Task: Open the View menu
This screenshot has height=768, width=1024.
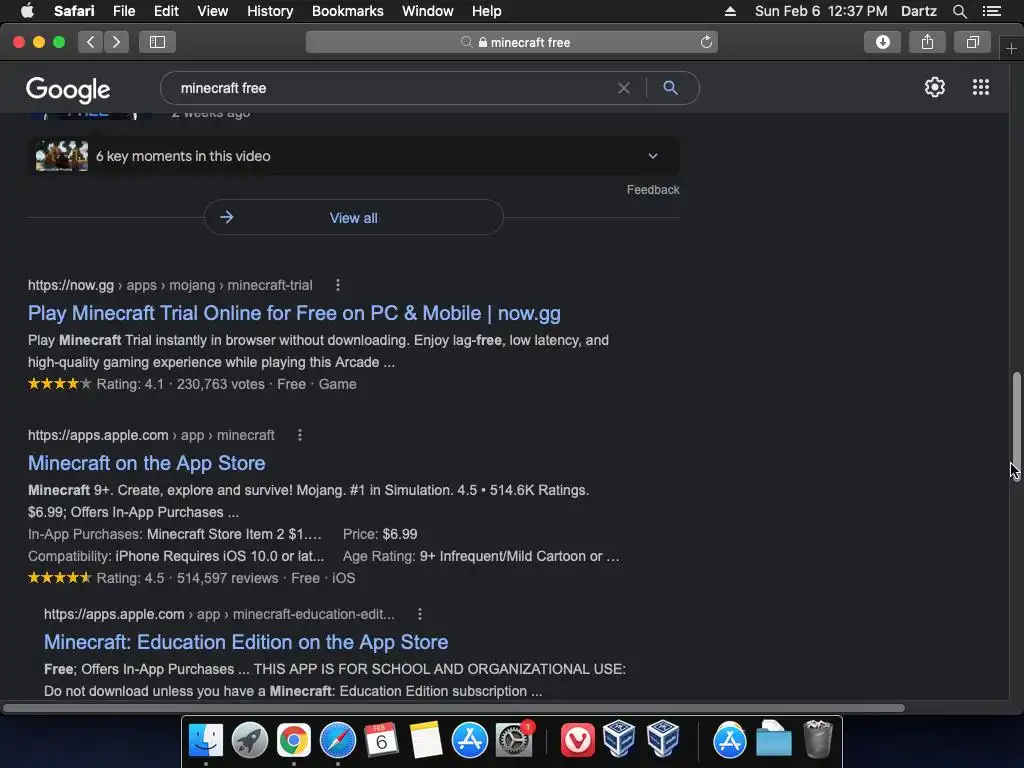Action: coord(212,11)
